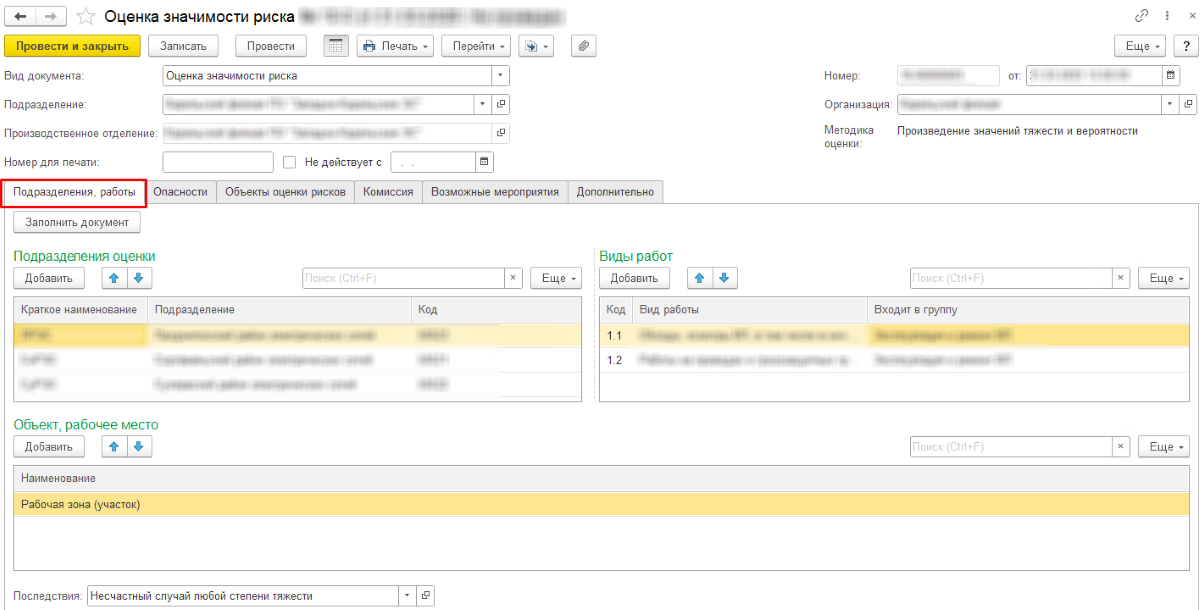Open the Организация field's linked record icon
Image resolution: width=1200 pixels, height=610 pixels.
(x=1188, y=104)
